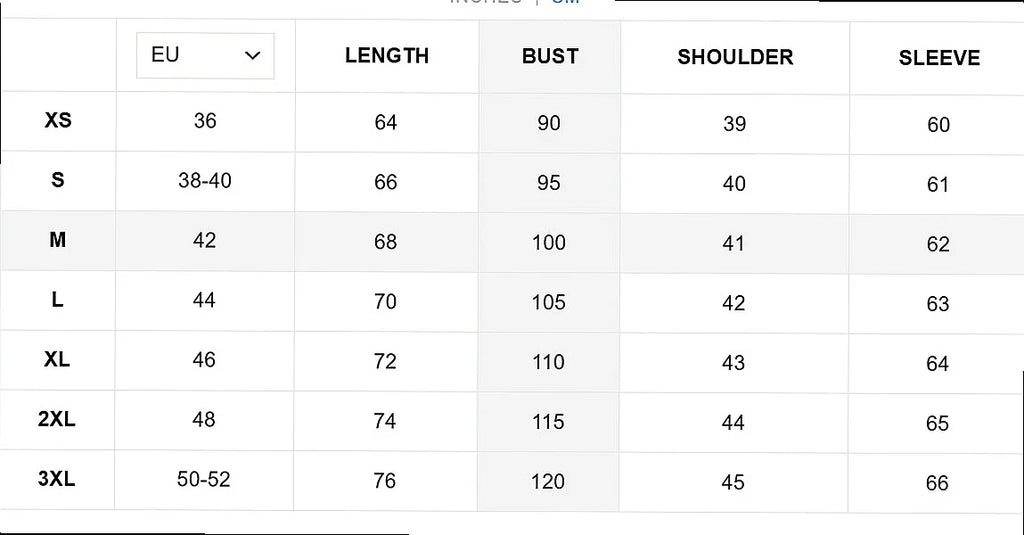Click sleeve value 66 in 3XL row

[x=937, y=483]
